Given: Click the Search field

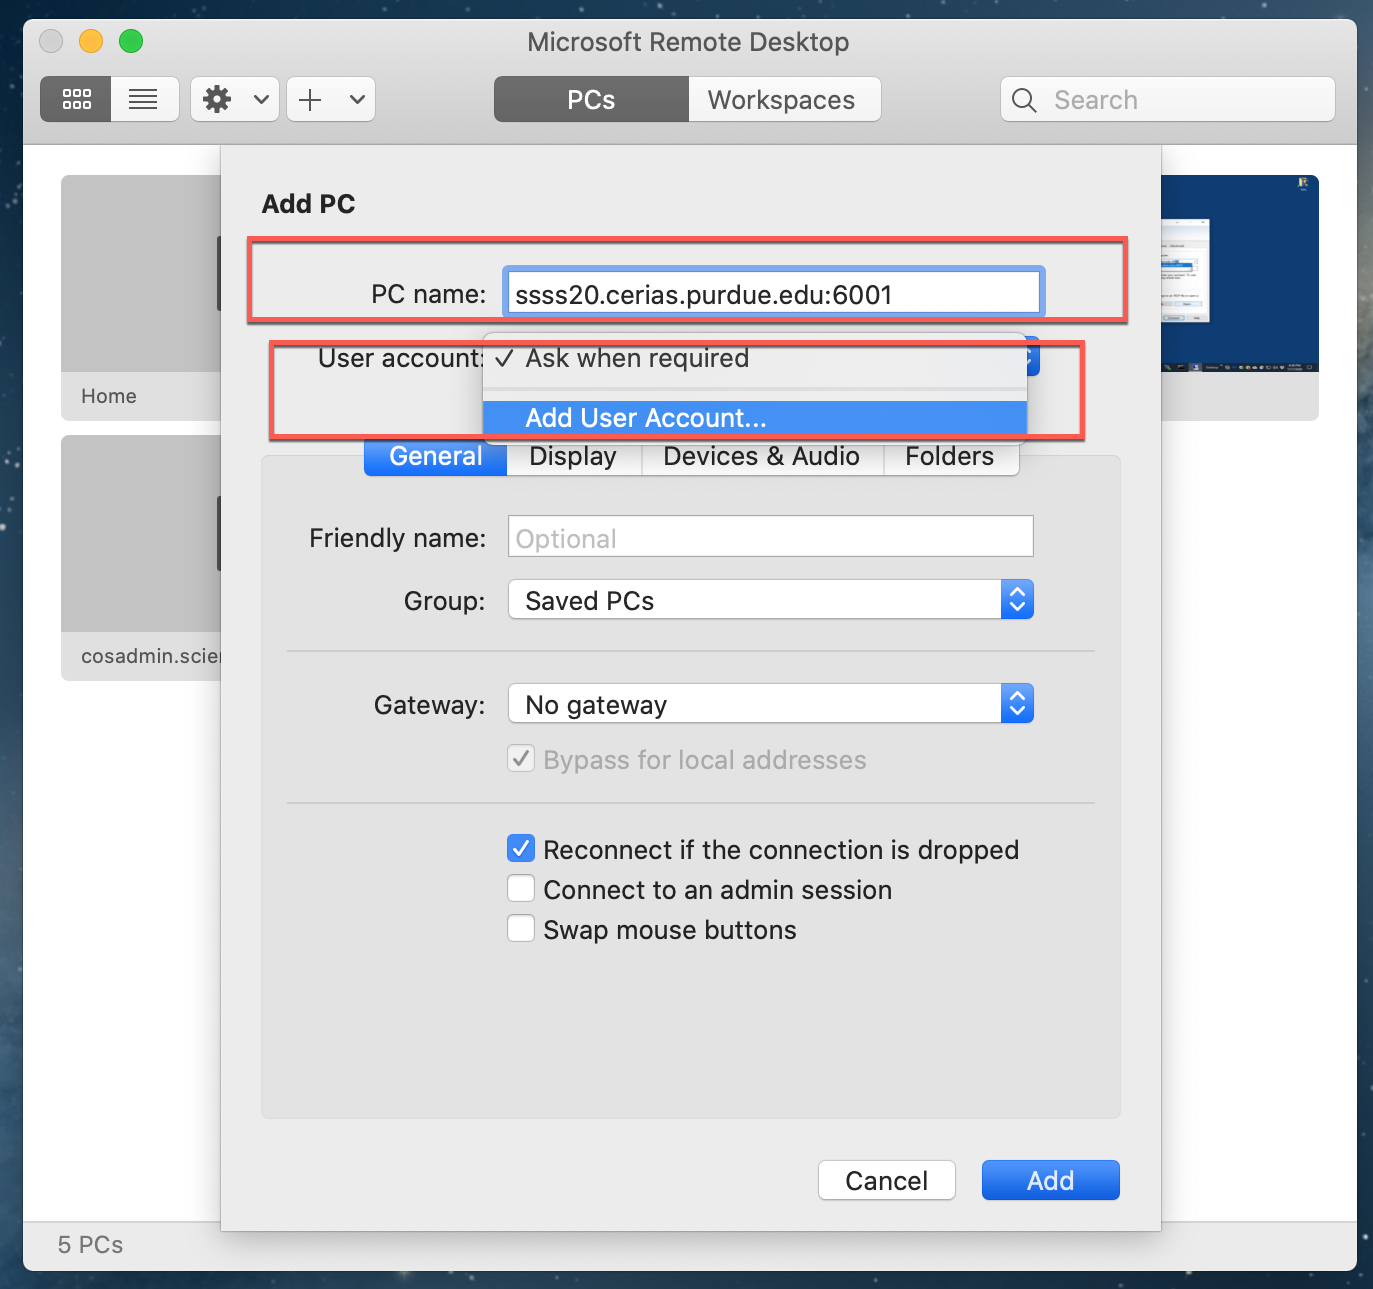Looking at the screenshot, I should tap(1168, 99).
